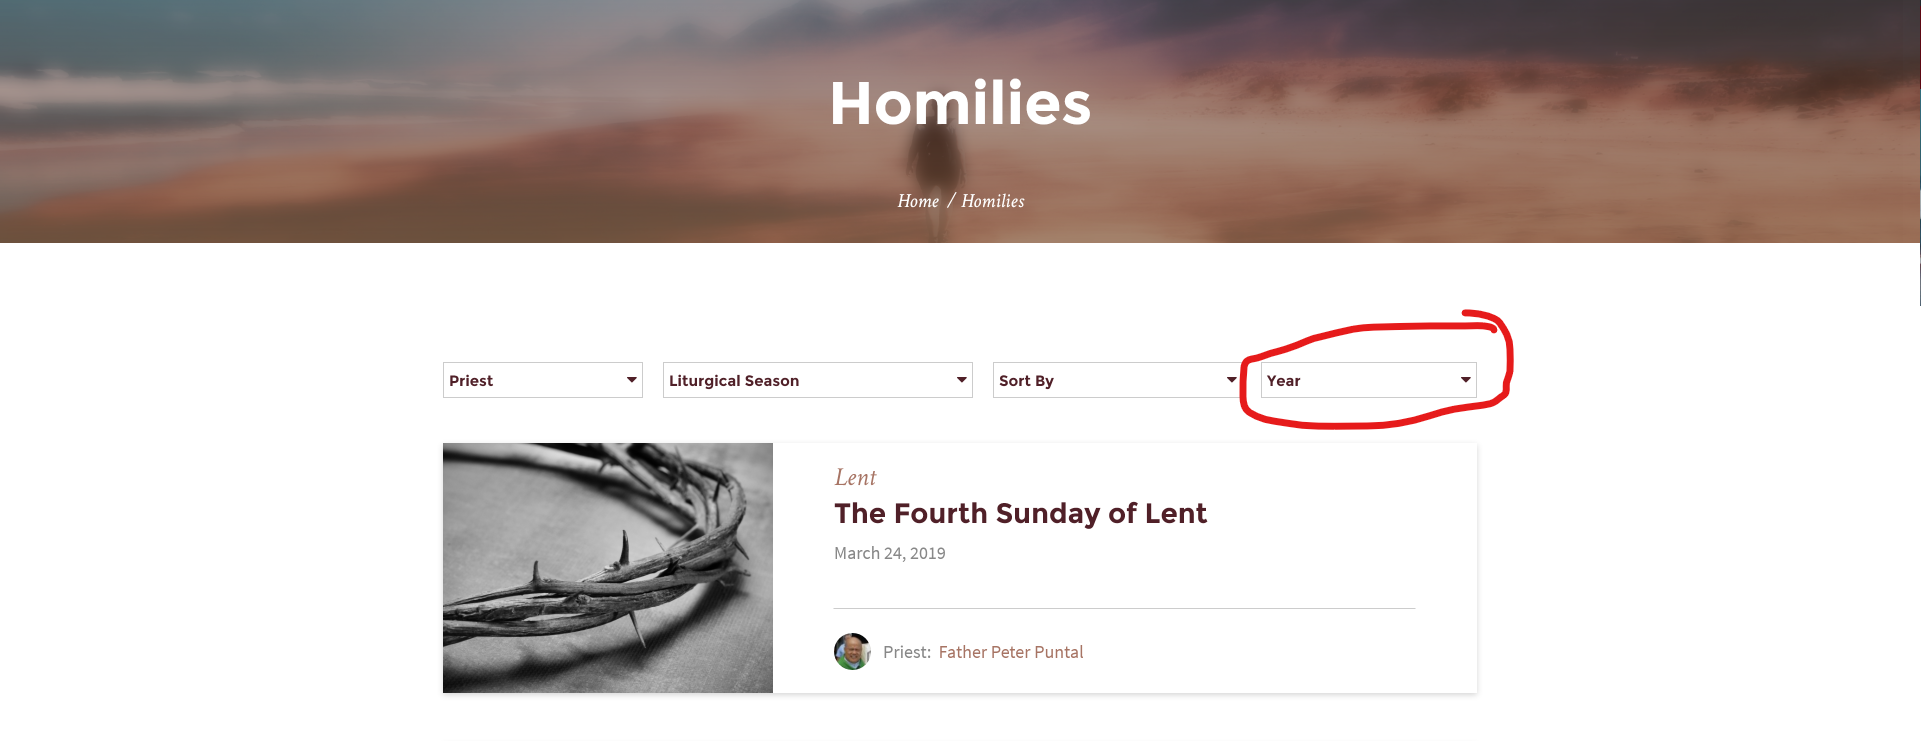Click the March 24, 2019 date
The image size is (1921, 741).
pos(889,553)
